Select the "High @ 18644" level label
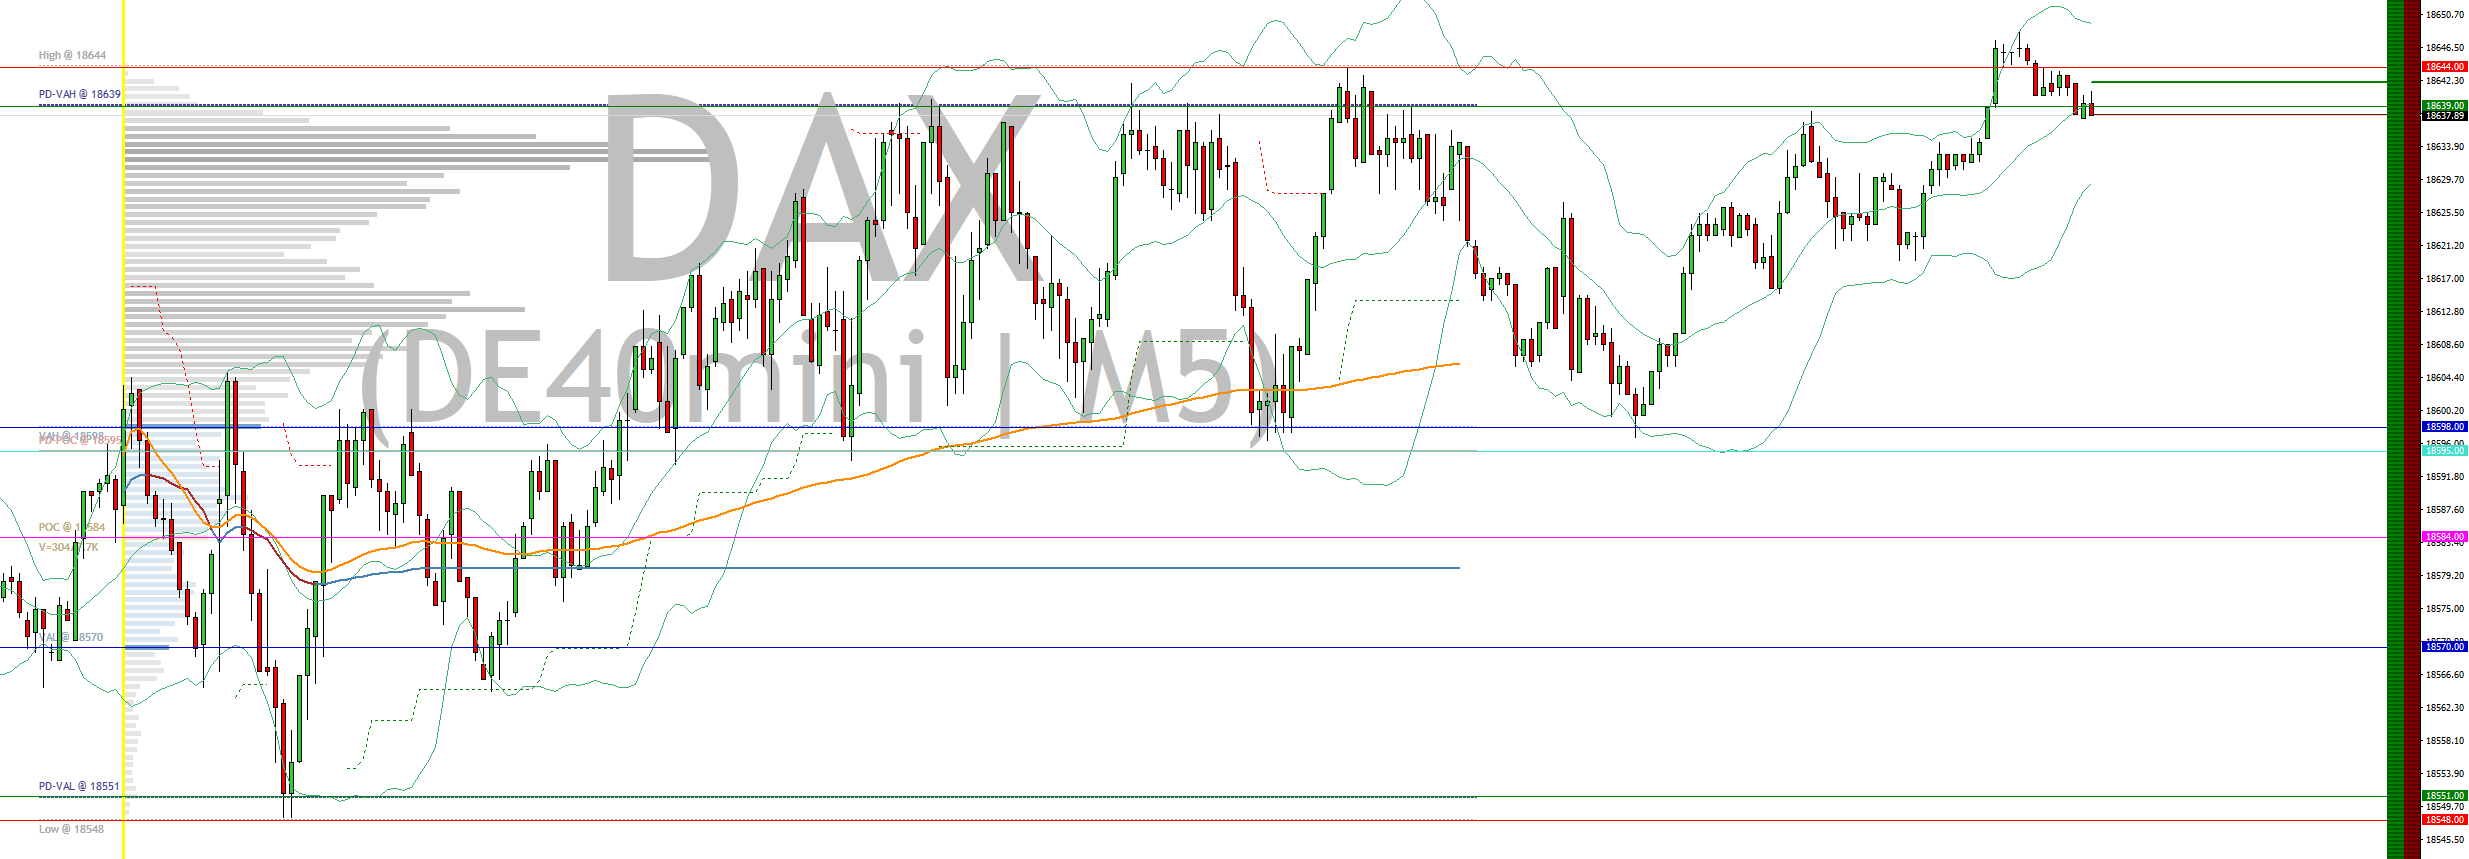Screen dimensions: 2469x859 tap(72, 55)
